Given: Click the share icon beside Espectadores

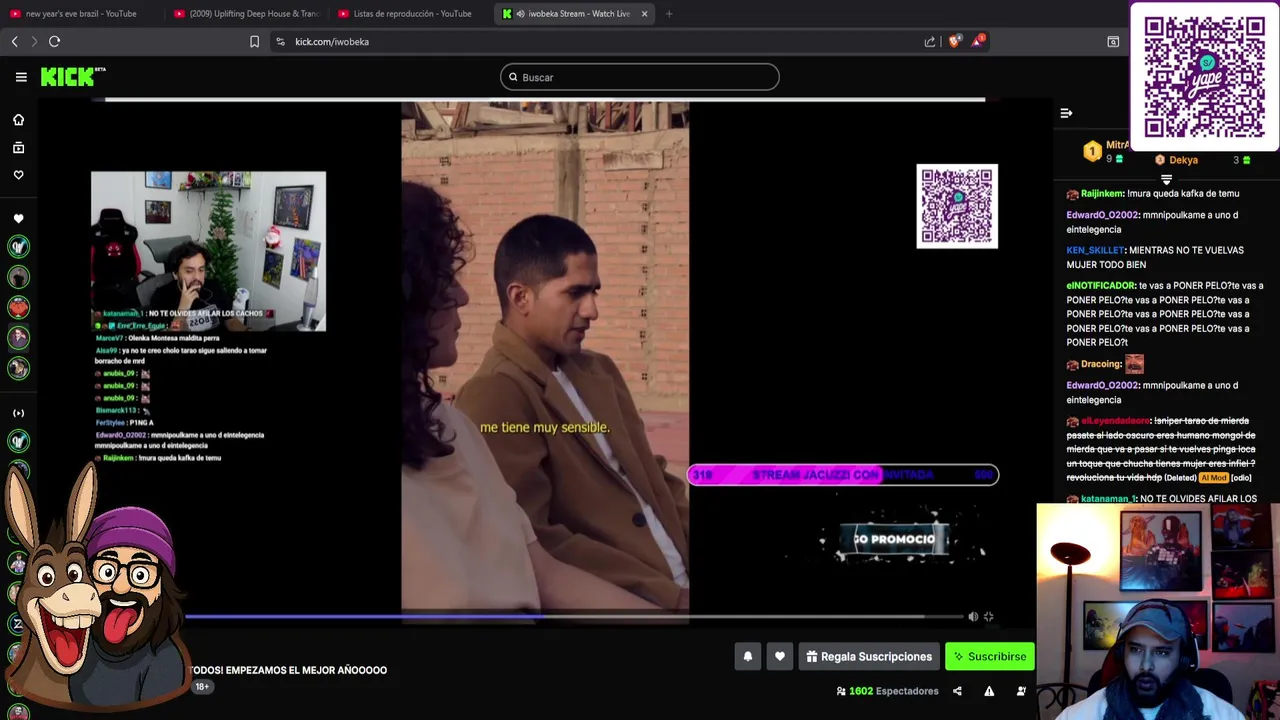Looking at the screenshot, I should (x=957, y=691).
